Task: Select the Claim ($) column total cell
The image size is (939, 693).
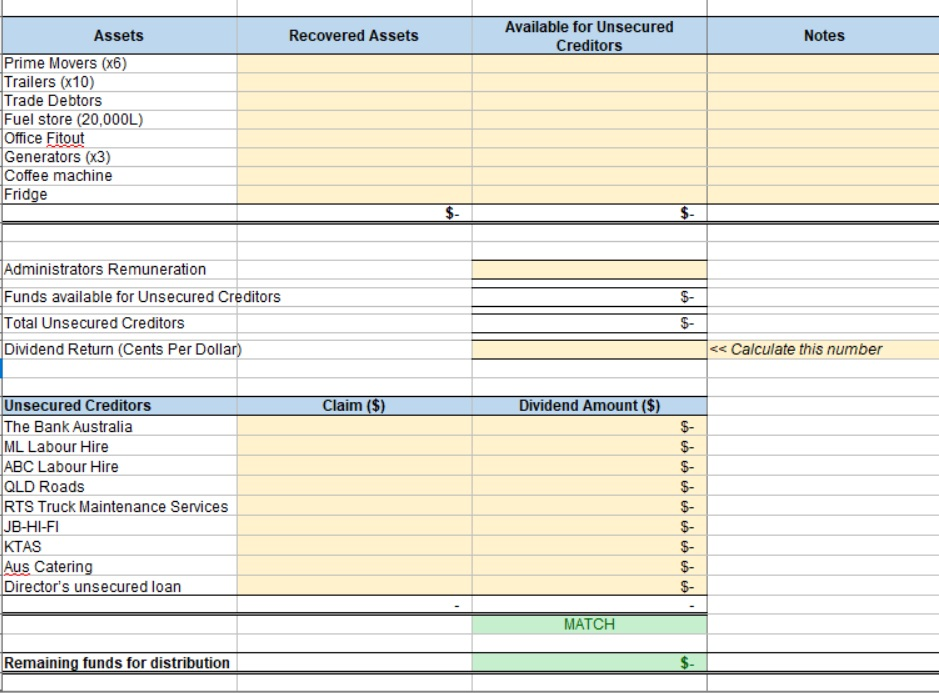Action: click(354, 605)
